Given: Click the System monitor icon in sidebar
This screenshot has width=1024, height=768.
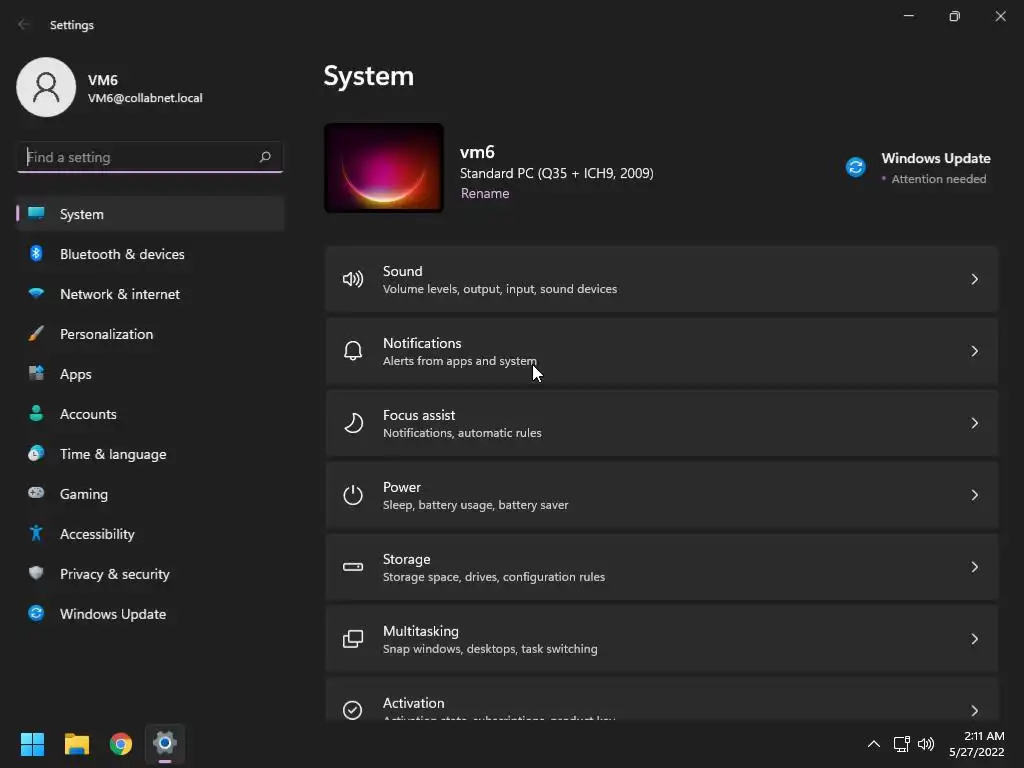Looking at the screenshot, I should pyautogui.click(x=37, y=214).
